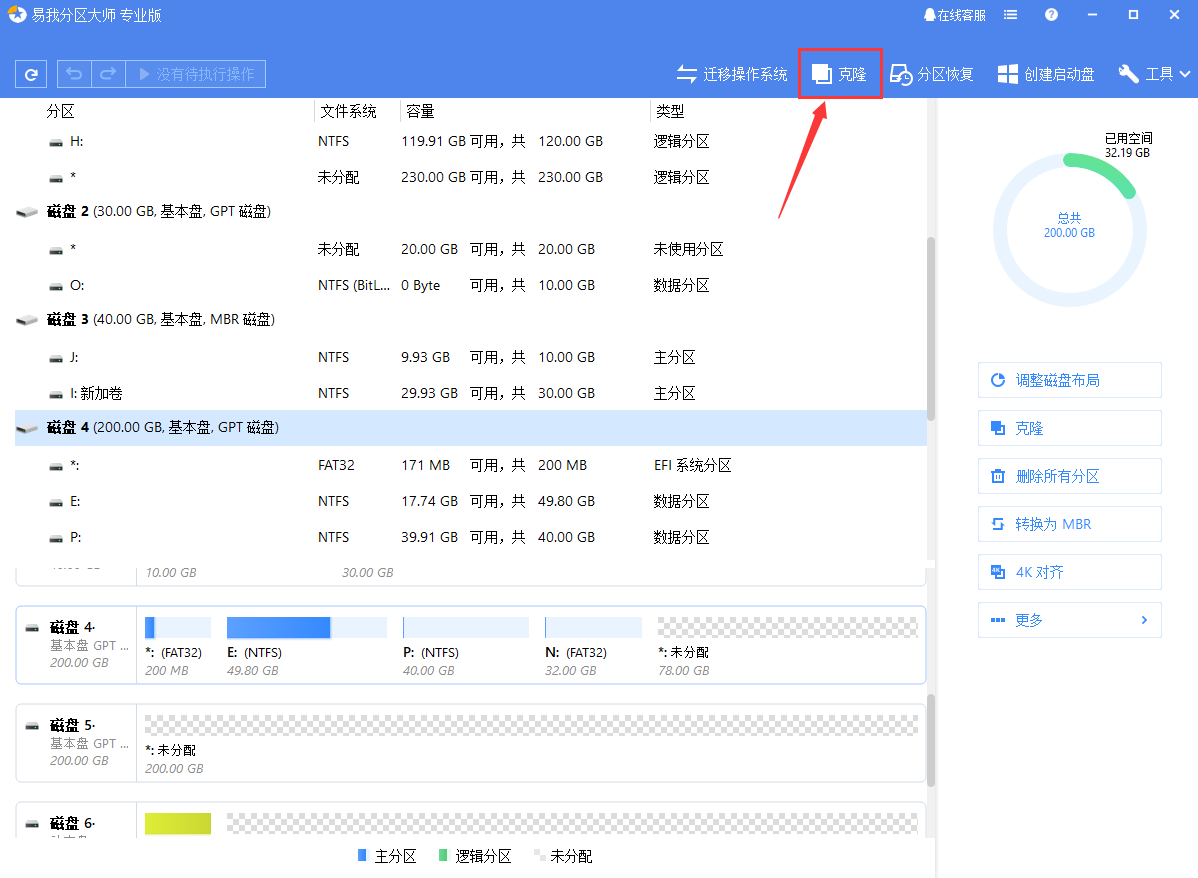1198x878 pixels.
Task: Select 删除所有分区 delete all partitions
Action: pyautogui.click(x=1069, y=476)
